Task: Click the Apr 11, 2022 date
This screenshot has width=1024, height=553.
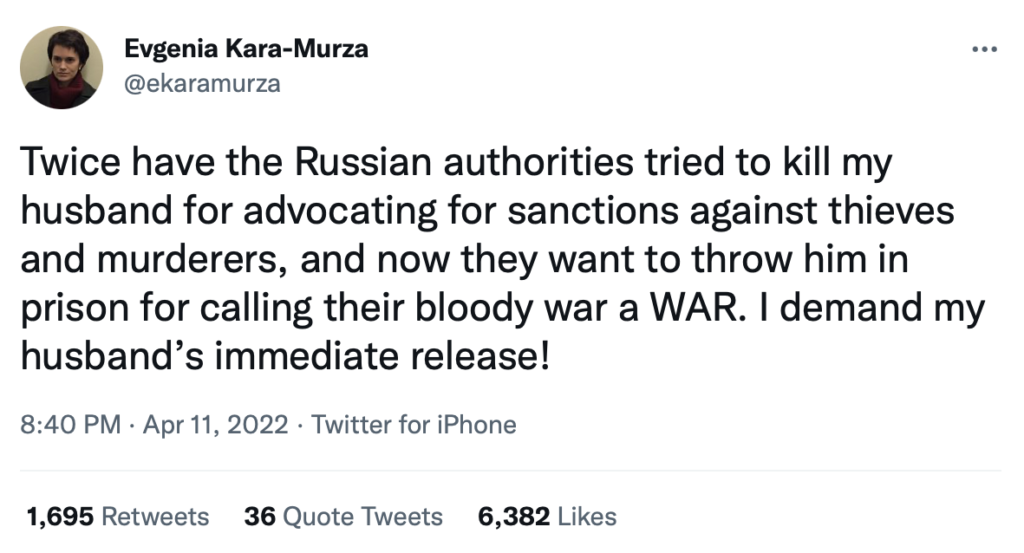Action: point(213,424)
